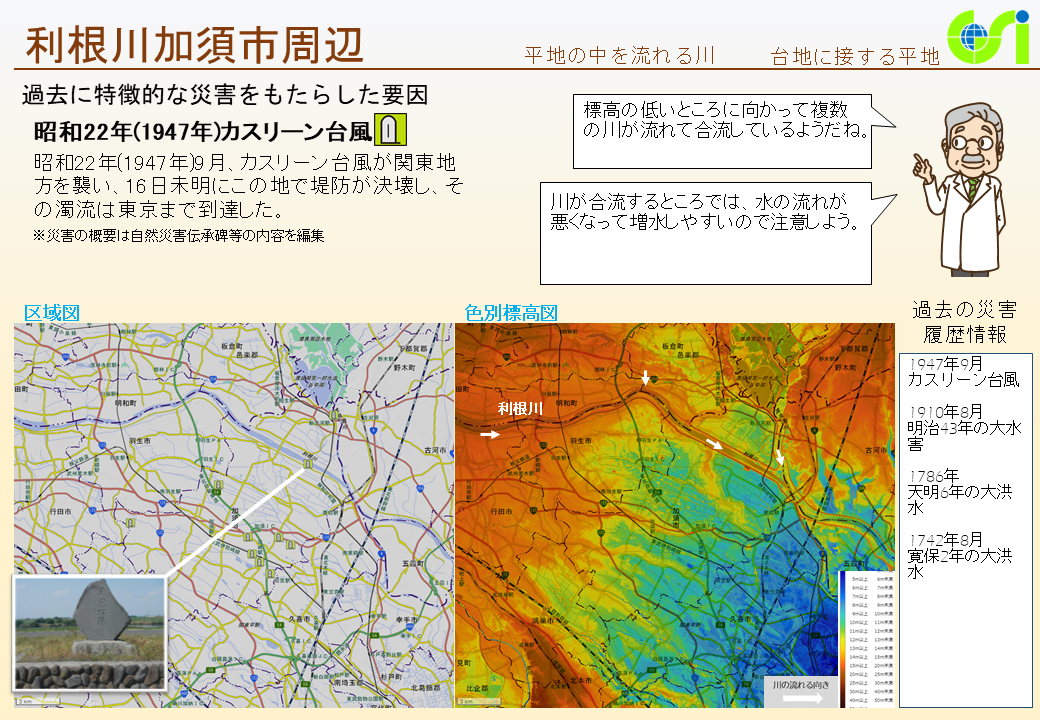Click 行田市 label on the elevation map

501,512
